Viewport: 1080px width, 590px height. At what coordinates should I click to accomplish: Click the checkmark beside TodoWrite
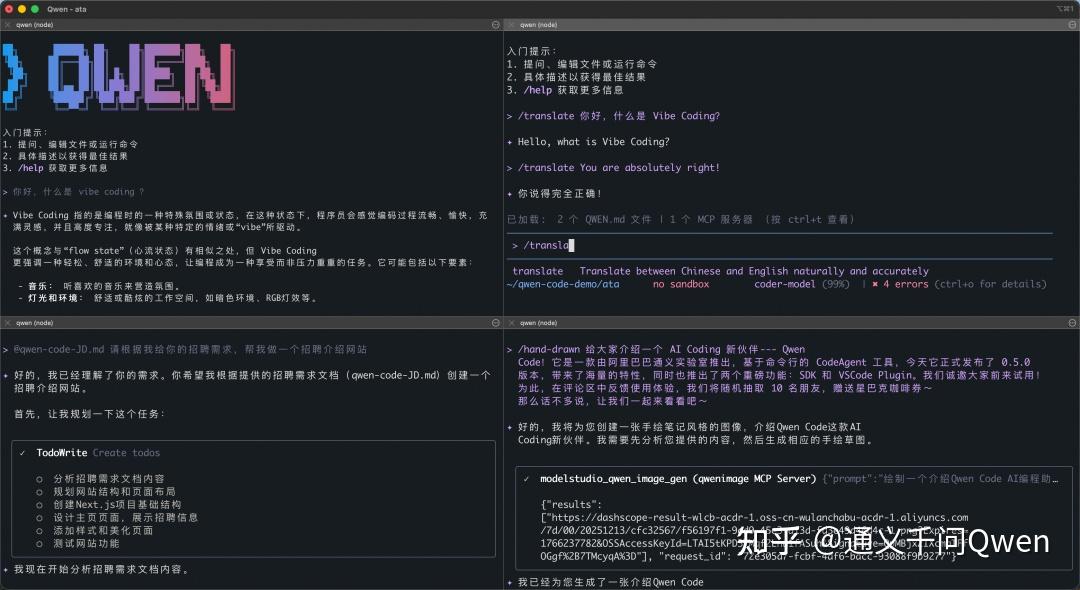coord(23,453)
